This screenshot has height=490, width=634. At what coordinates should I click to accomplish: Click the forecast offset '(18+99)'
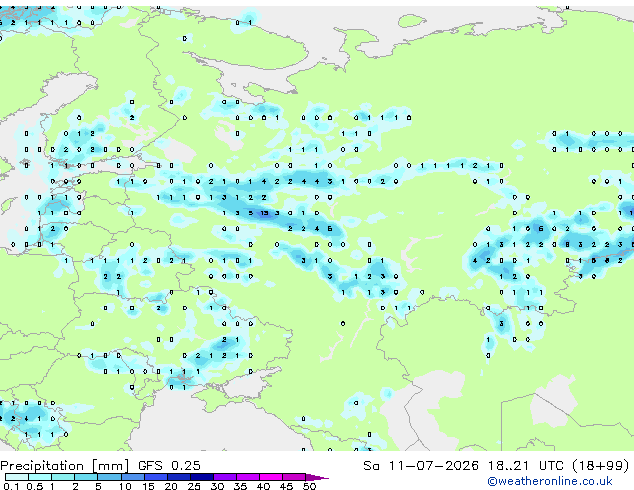[601, 466]
